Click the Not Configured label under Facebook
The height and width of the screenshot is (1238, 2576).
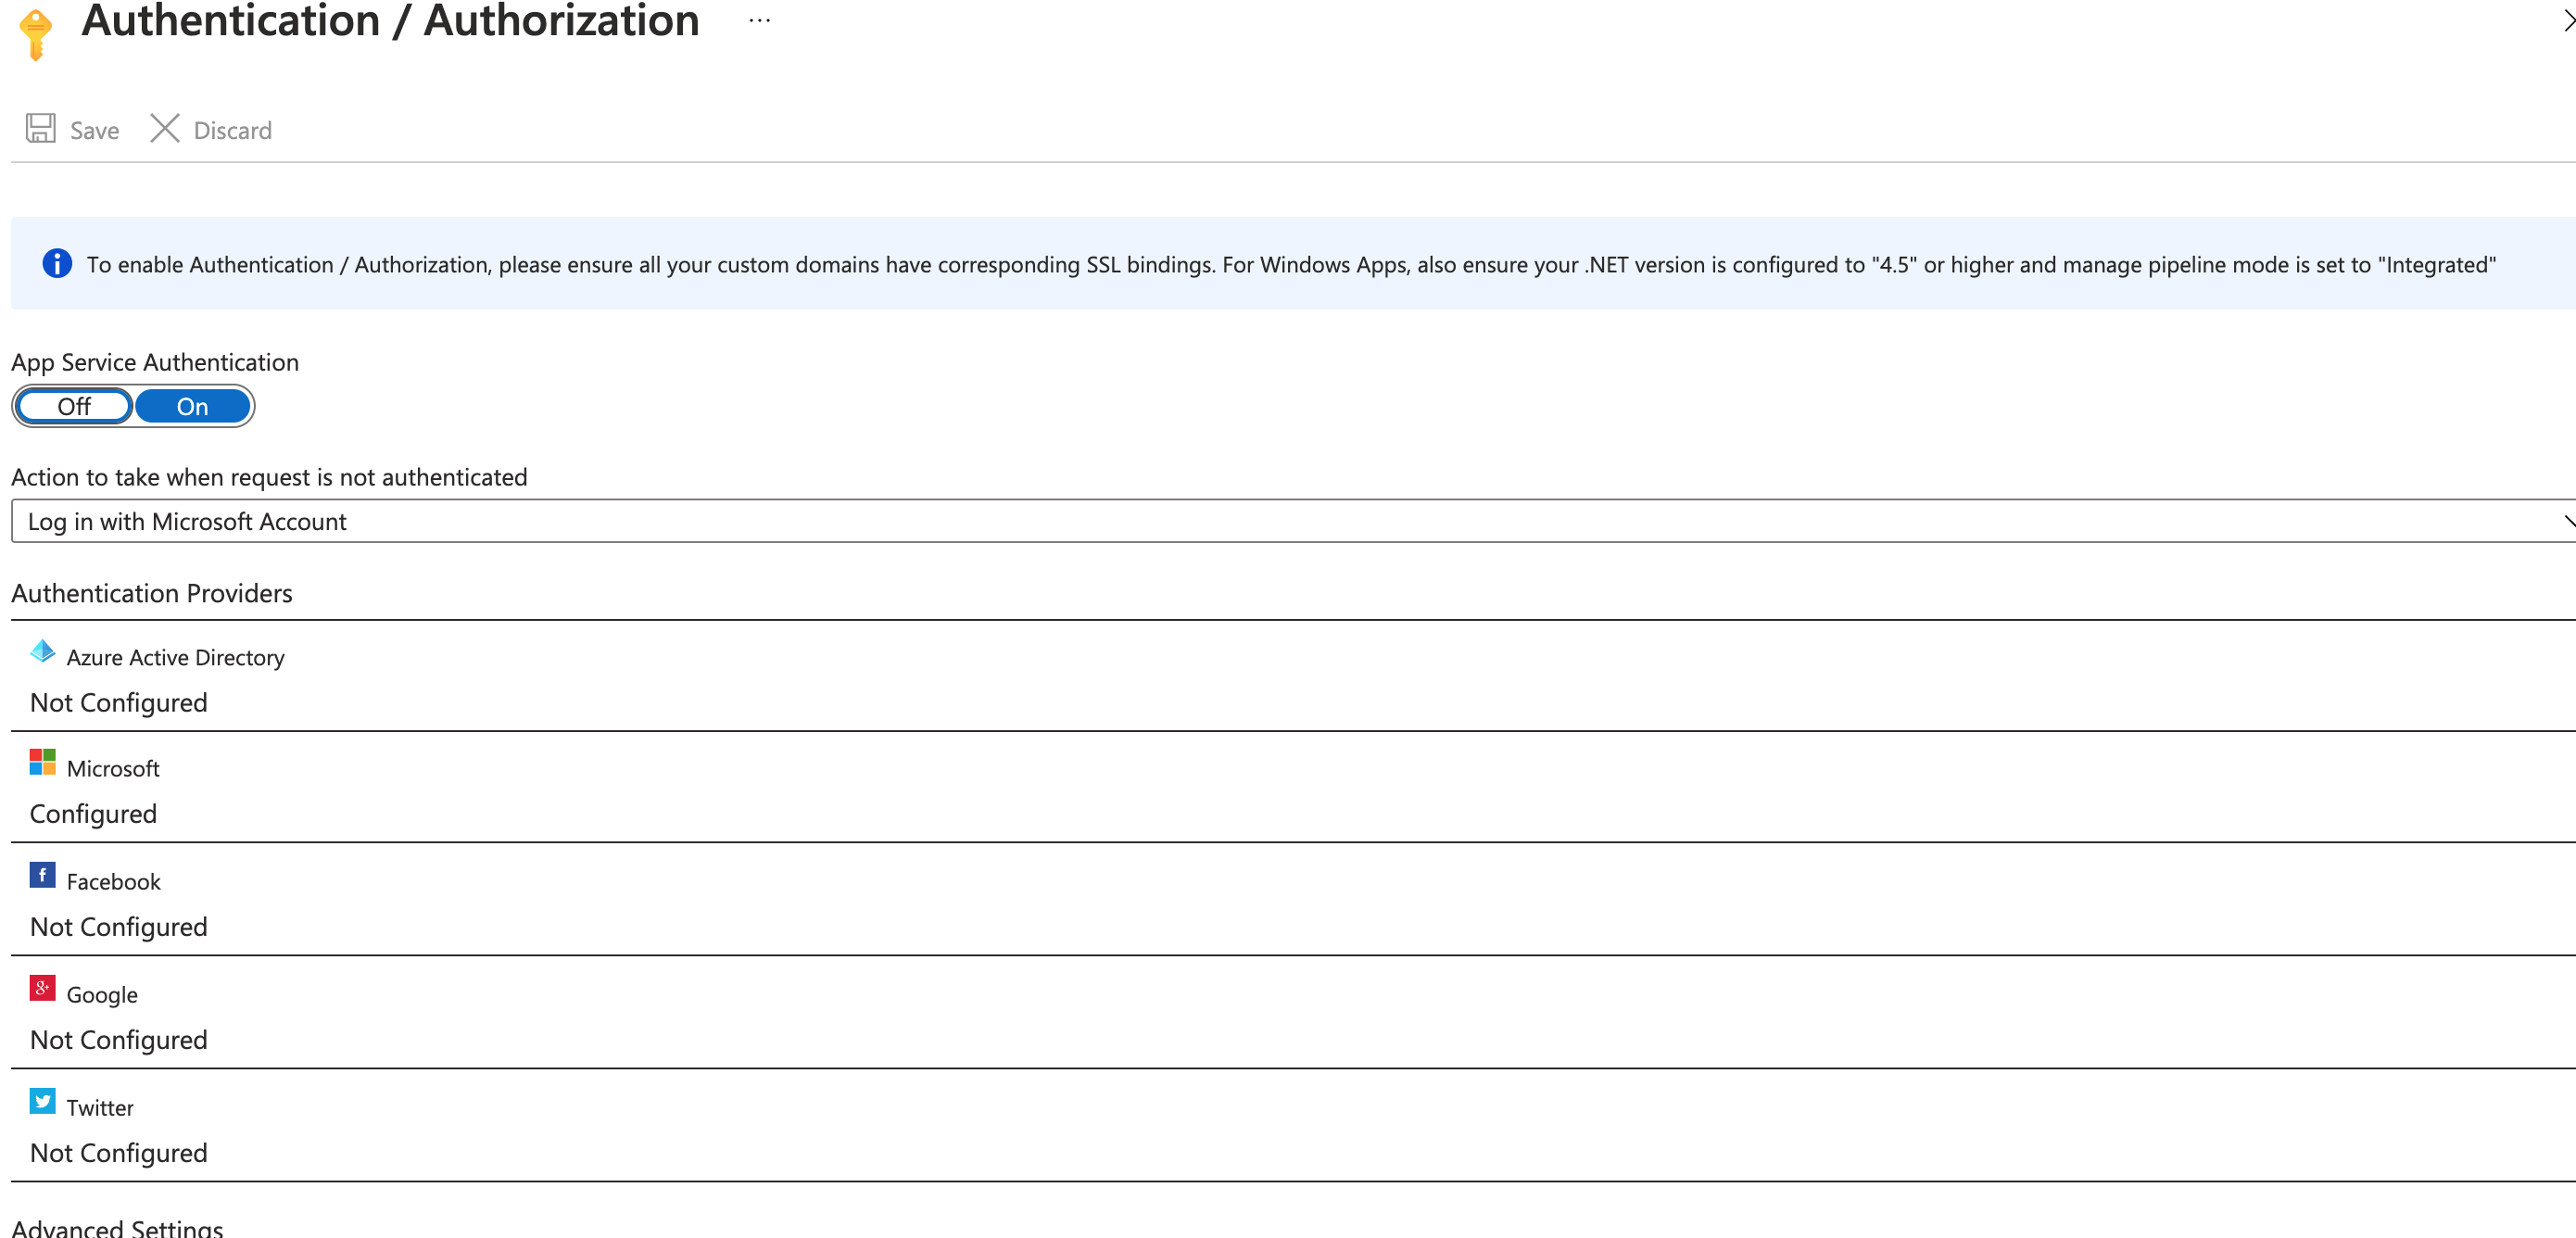click(118, 926)
